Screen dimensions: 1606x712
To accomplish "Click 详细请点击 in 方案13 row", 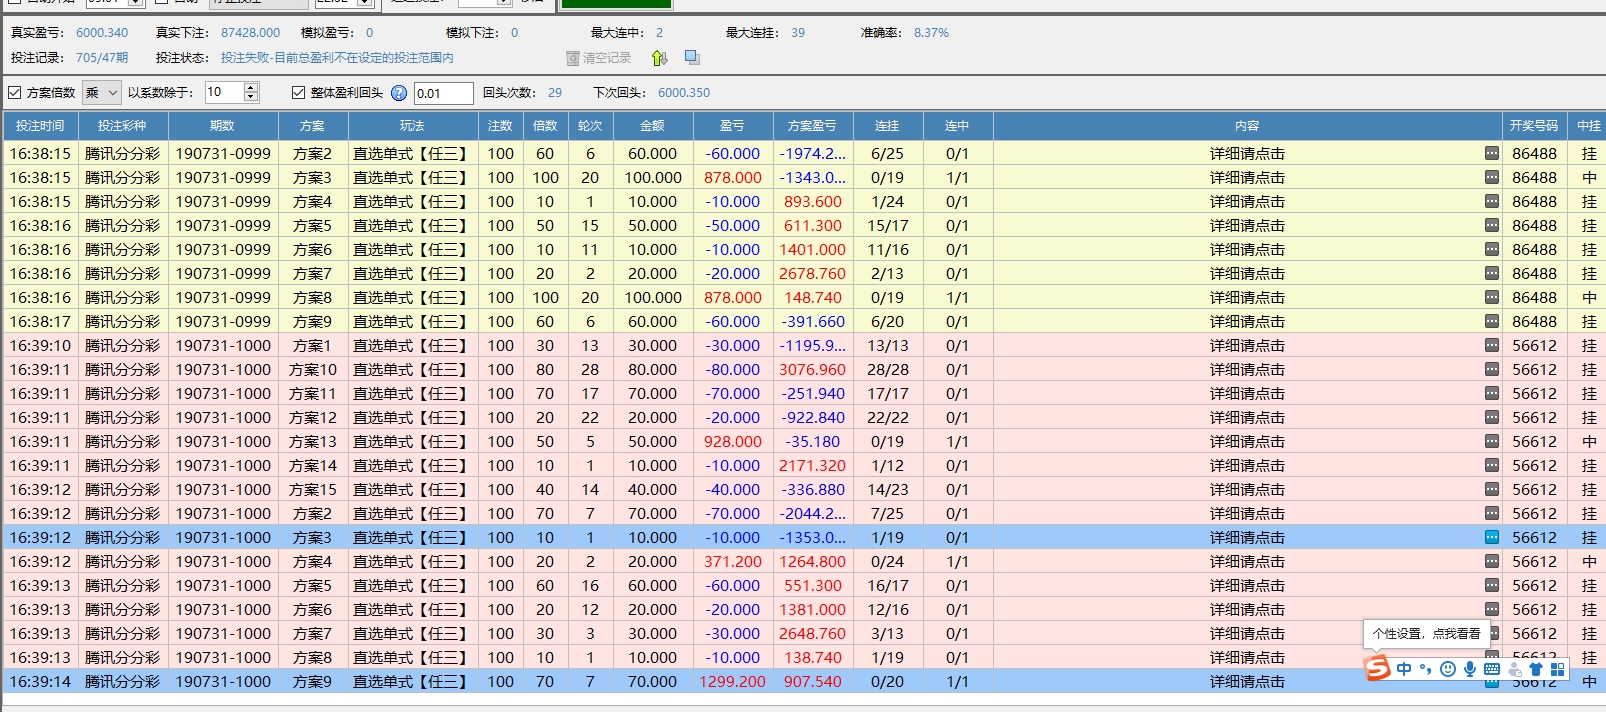I will (1247, 442).
